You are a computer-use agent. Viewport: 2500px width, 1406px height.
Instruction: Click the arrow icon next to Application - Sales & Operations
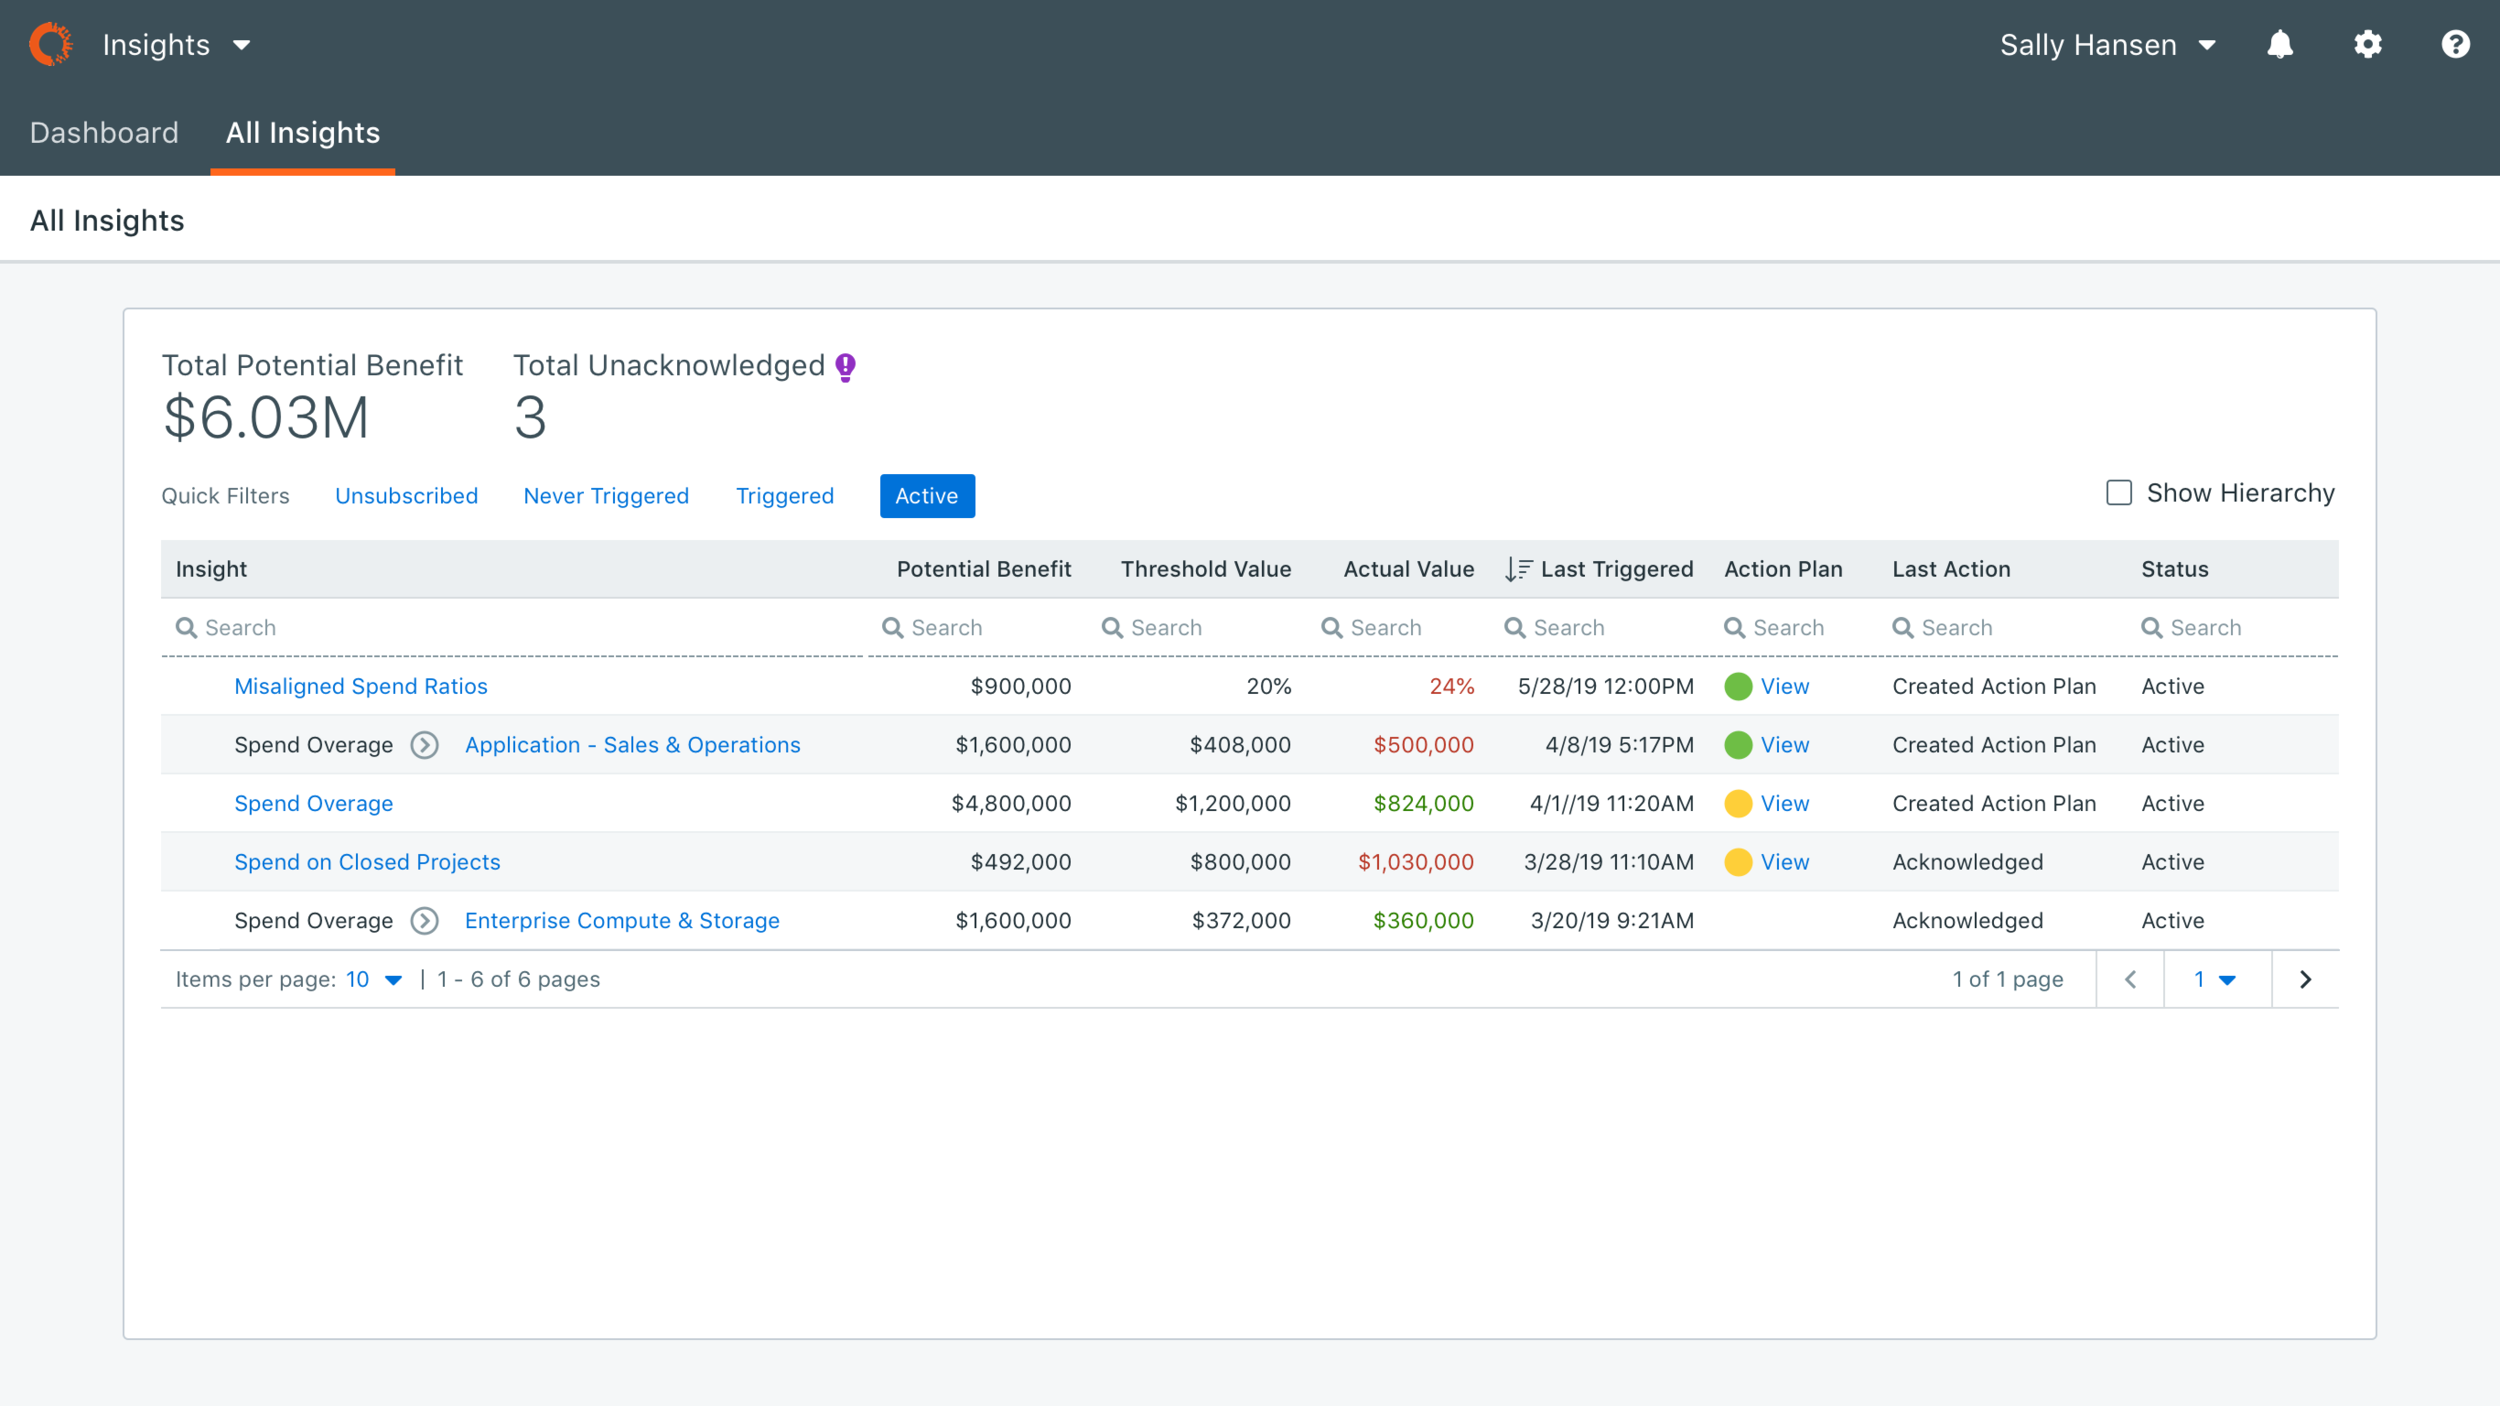point(425,745)
